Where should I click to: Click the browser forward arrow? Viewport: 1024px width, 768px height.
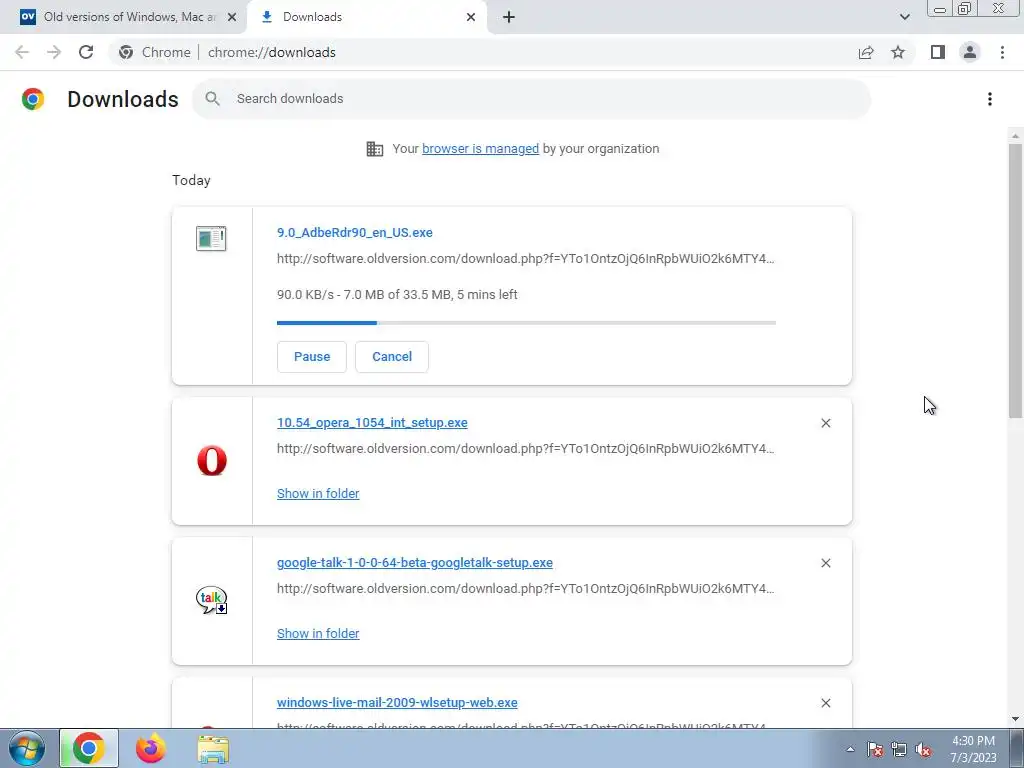54,52
